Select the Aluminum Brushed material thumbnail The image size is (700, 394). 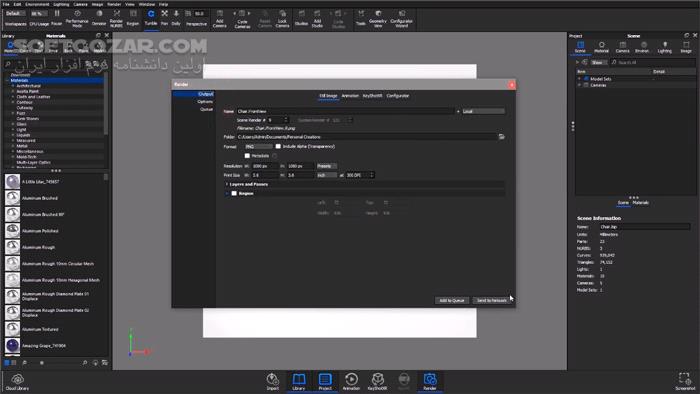point(12,198)
